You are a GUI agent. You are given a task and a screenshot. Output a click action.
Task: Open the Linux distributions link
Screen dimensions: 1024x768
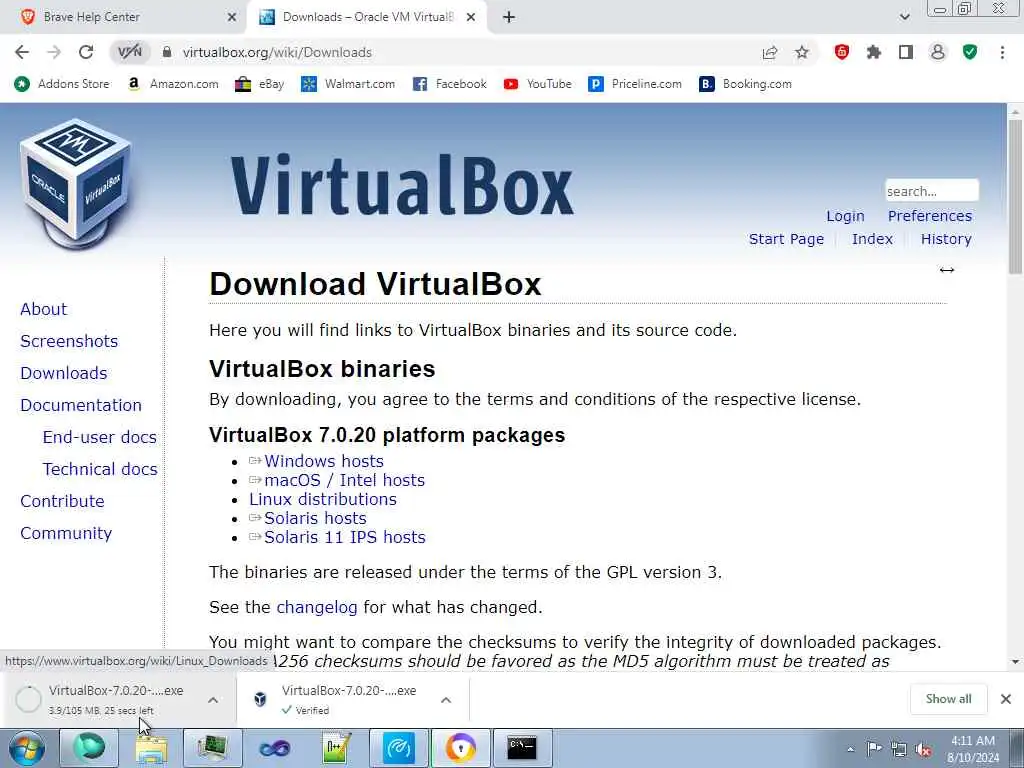323,499
